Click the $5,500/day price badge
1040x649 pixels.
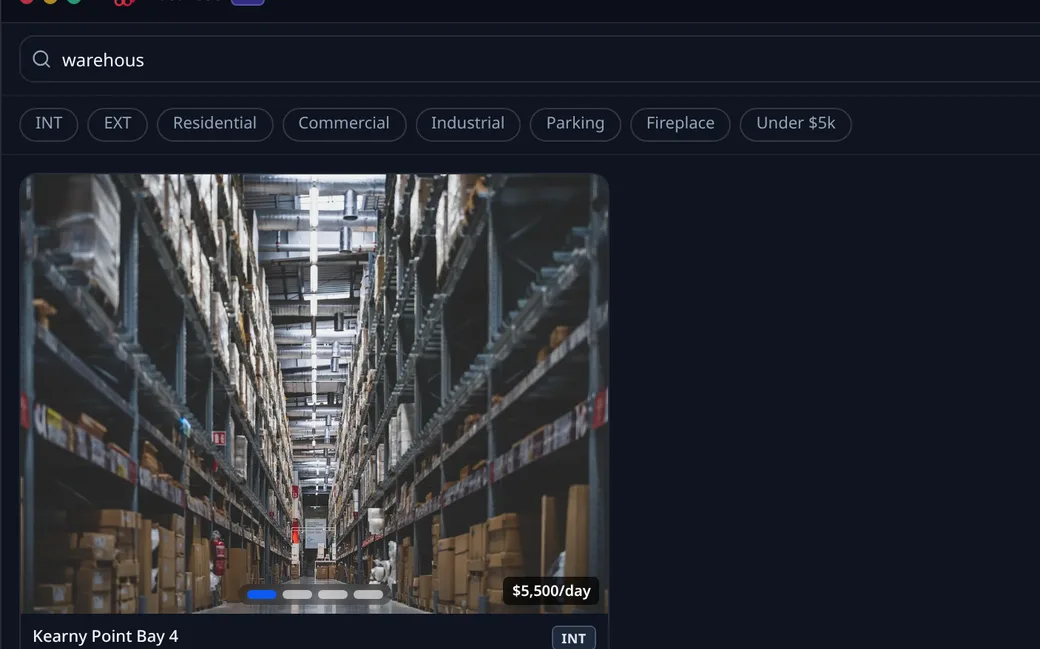551,591
